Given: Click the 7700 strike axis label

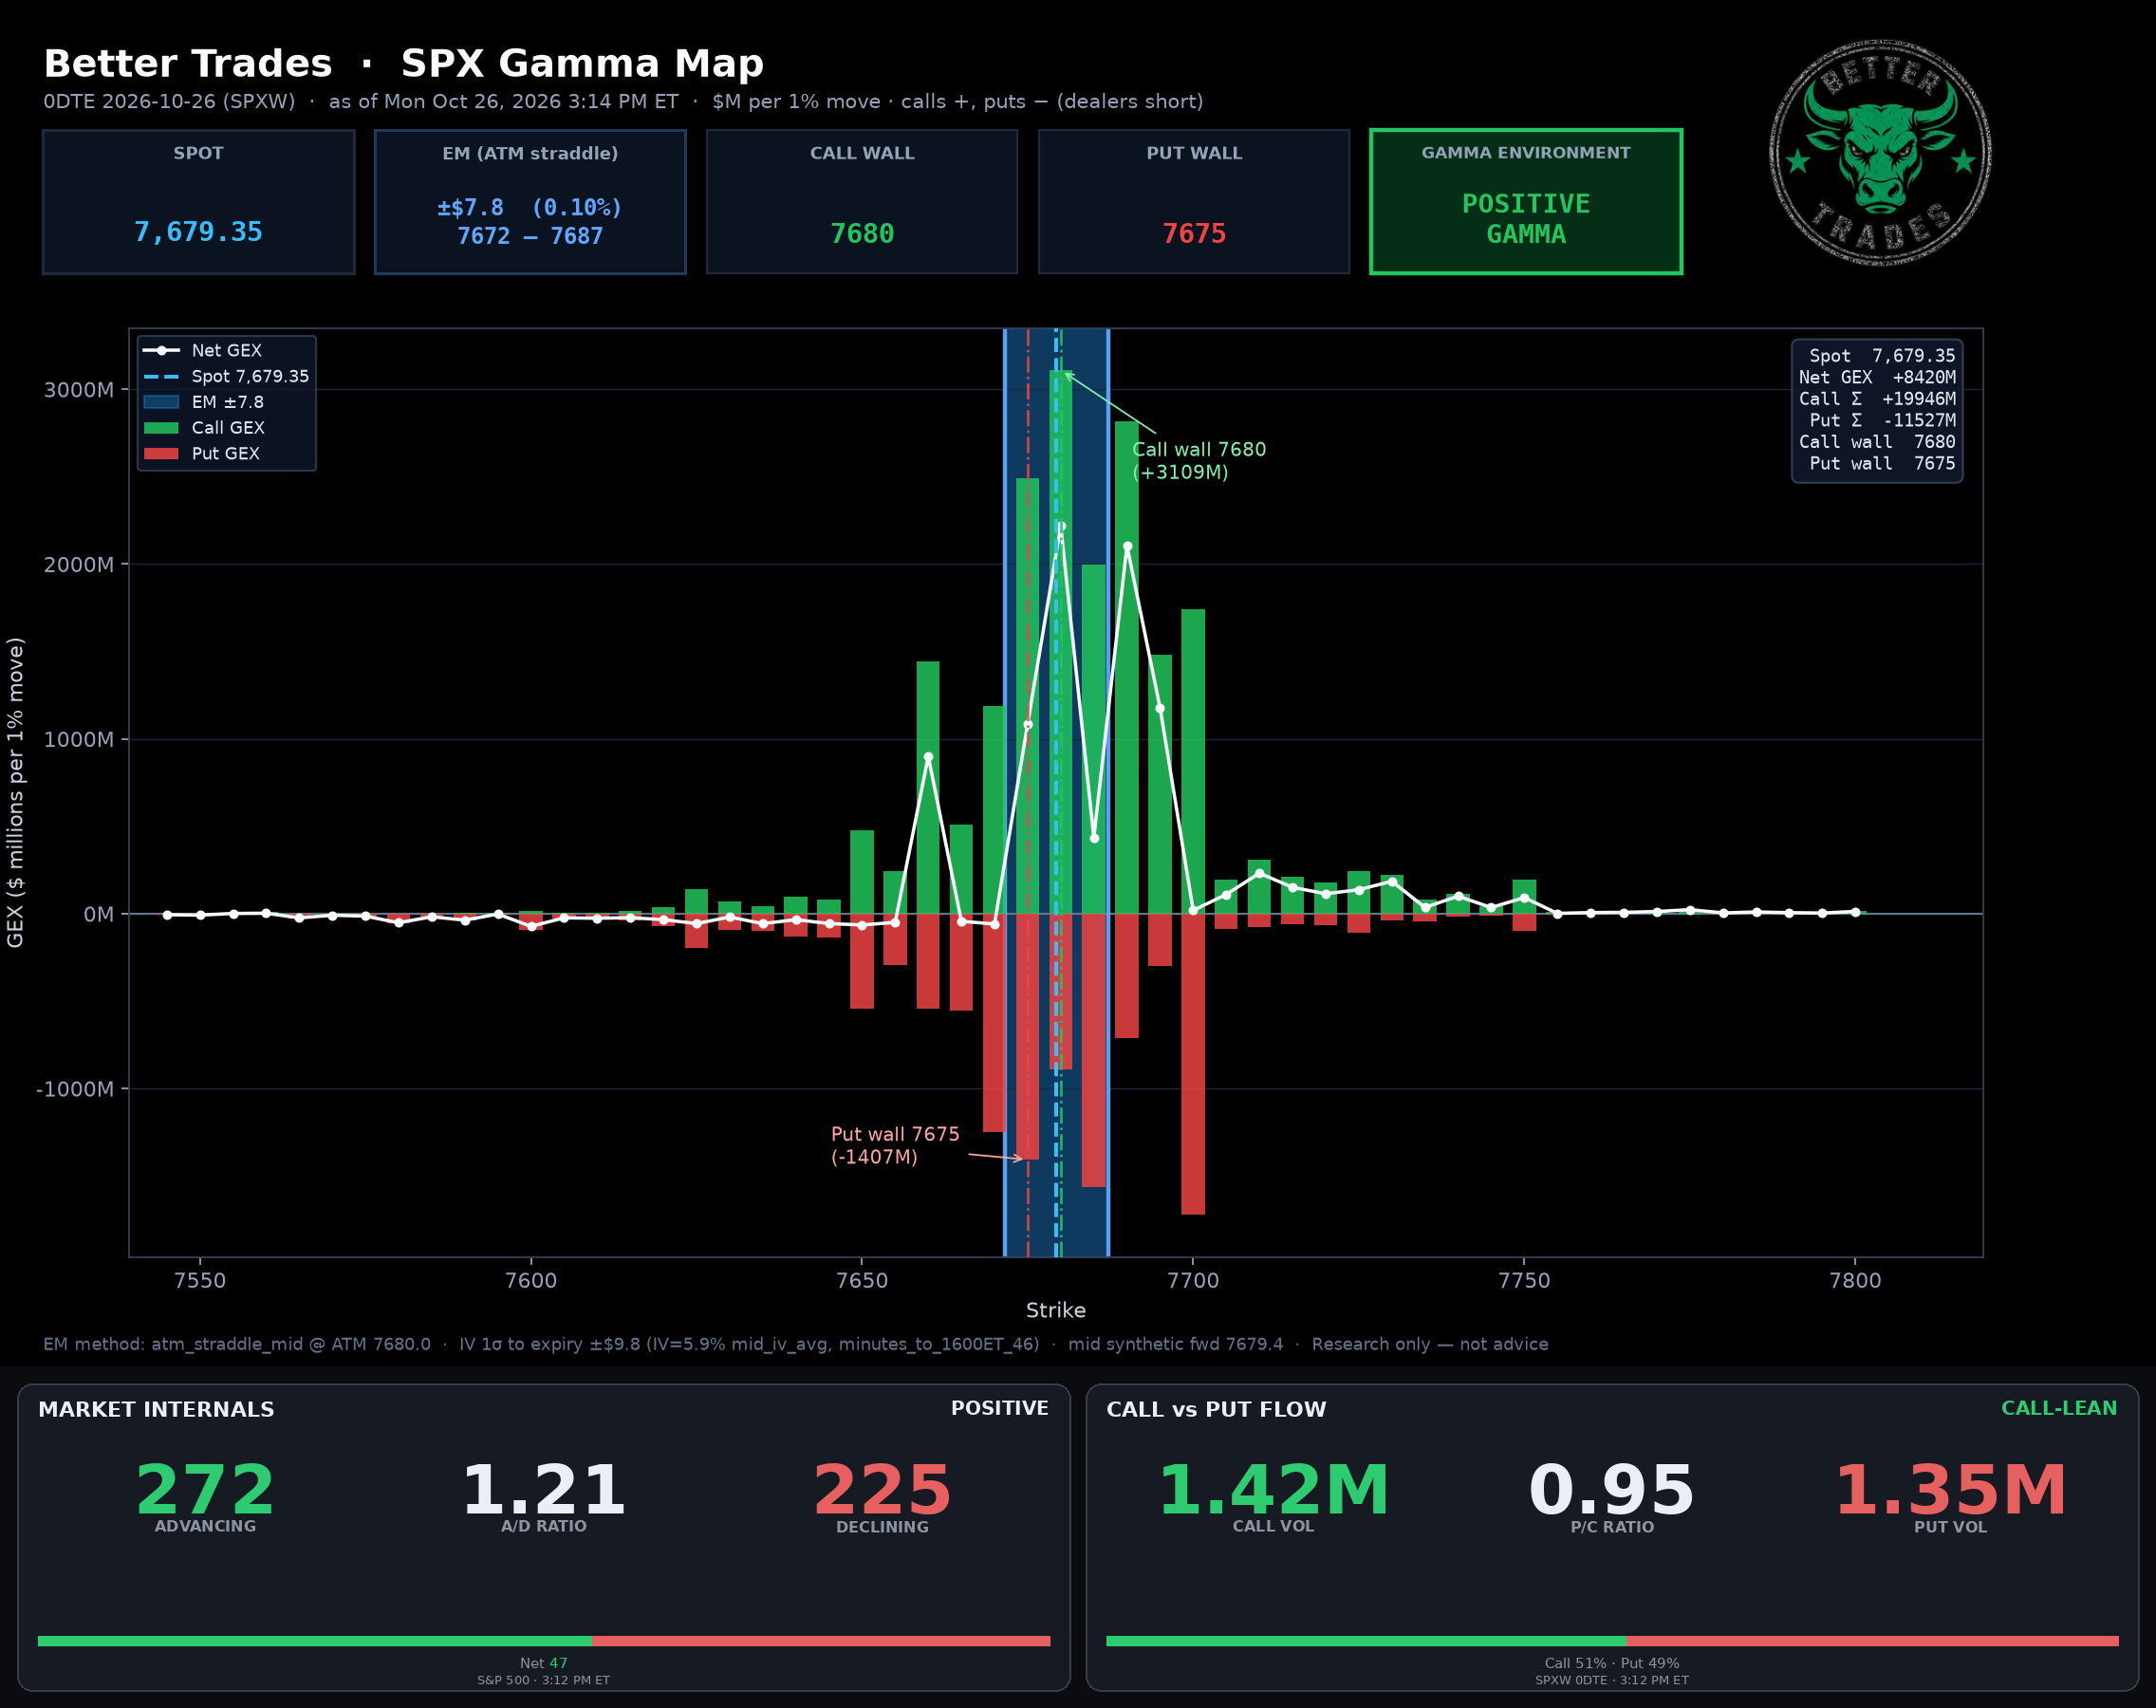Looking at the screenshot, I should 1193,1281.
